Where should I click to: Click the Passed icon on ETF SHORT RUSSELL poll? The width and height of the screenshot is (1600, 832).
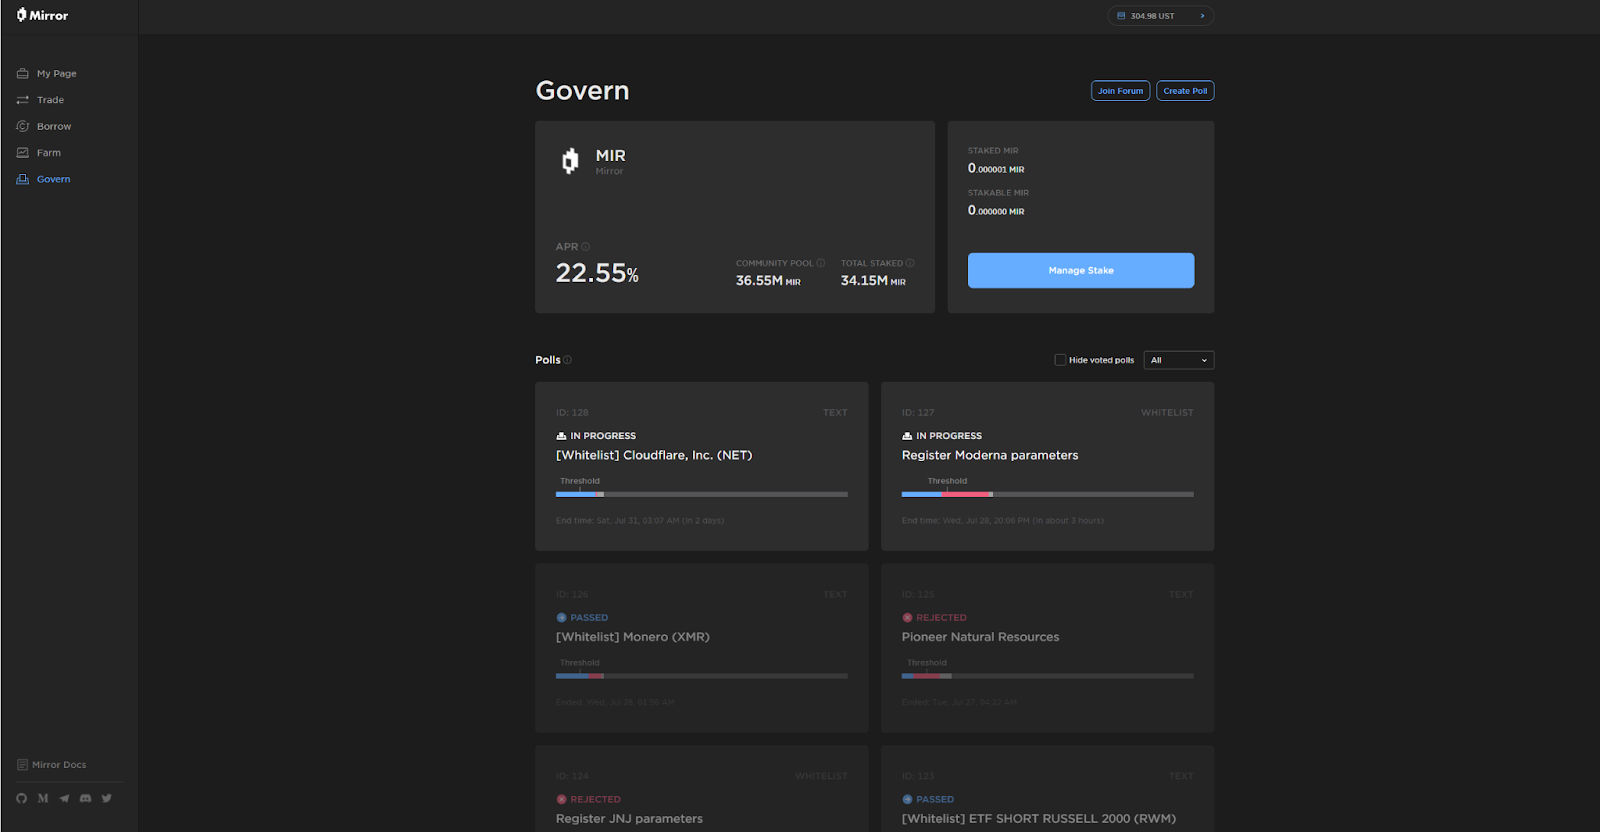[907, 800]
